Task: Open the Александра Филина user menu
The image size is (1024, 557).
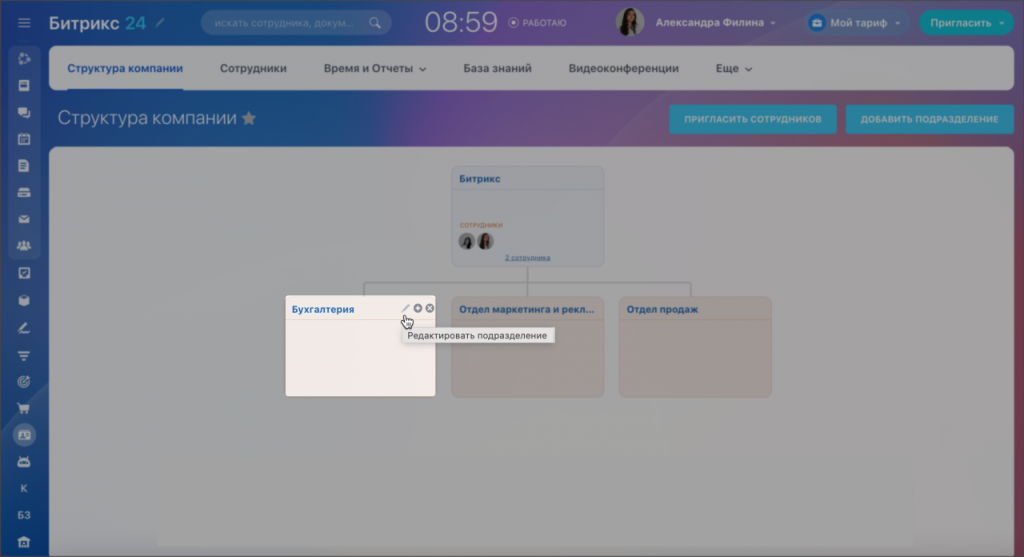Action: tap(717, 22)
